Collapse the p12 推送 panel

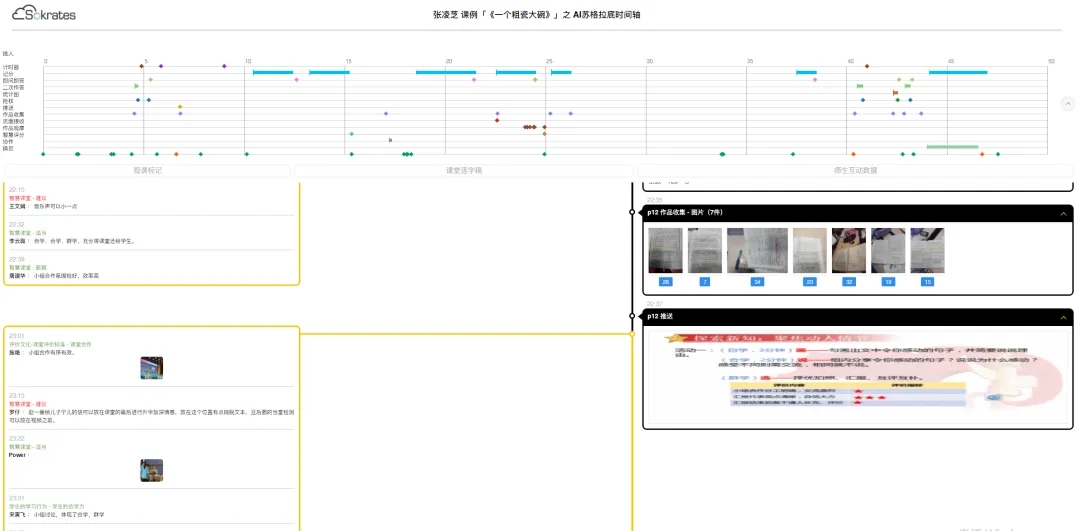(1062, 316)
